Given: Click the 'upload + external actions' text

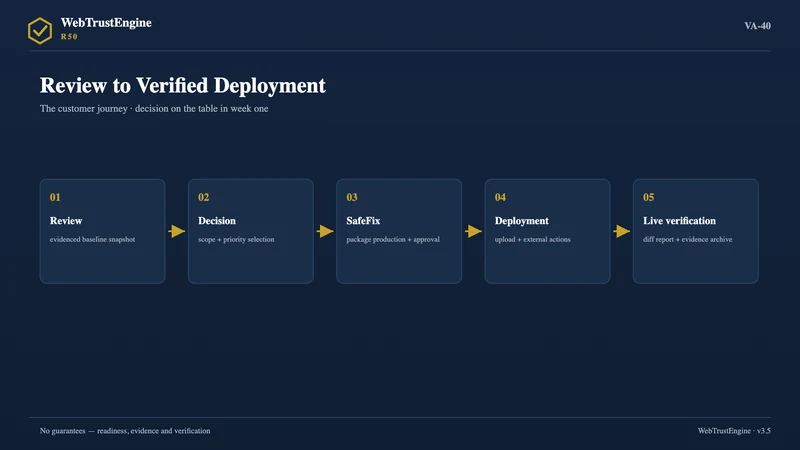Looking at the screenshot, I should pos(533,239).
